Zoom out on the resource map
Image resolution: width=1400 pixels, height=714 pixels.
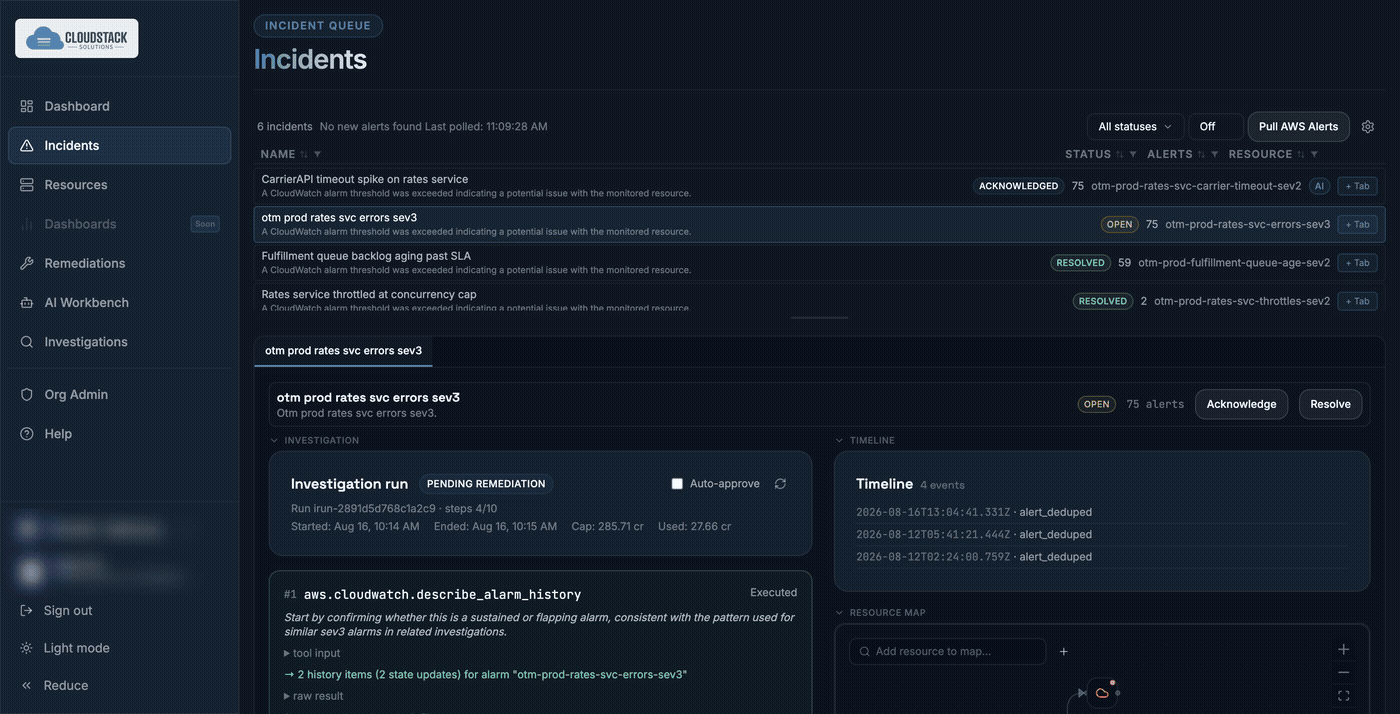point(1344,673)
